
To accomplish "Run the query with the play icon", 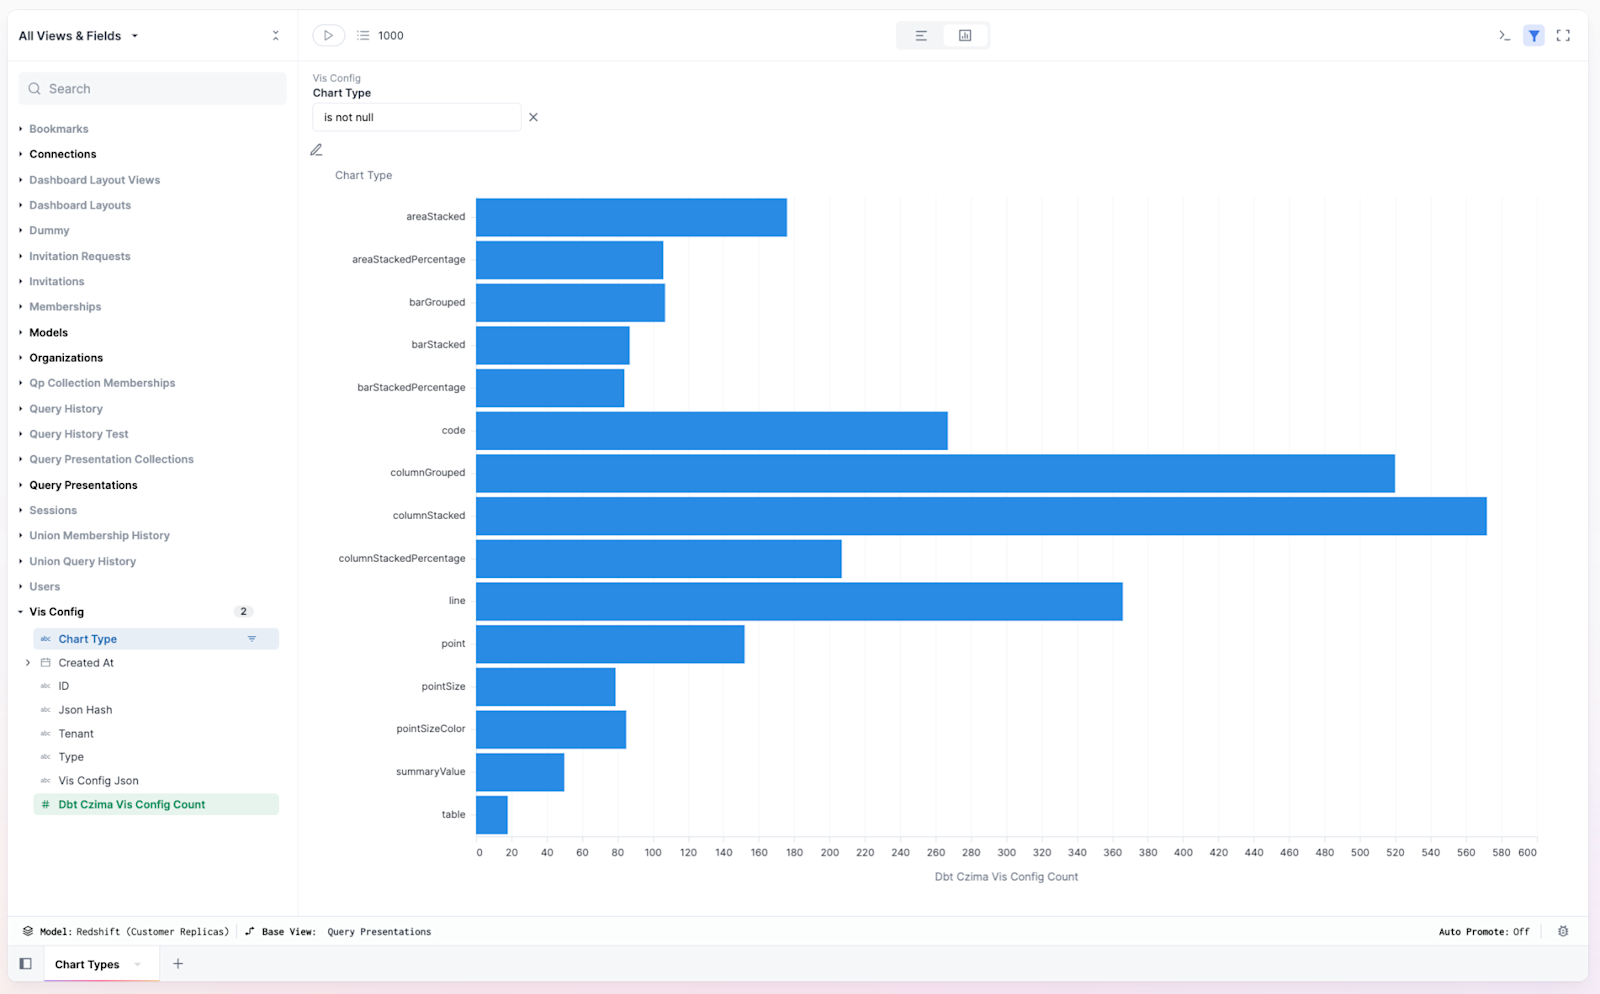I will tap(328, 35).
